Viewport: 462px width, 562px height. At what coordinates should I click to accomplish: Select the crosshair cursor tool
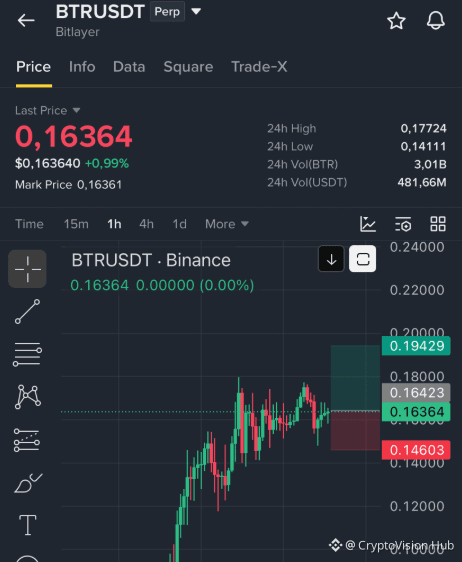tap(28, 269)
